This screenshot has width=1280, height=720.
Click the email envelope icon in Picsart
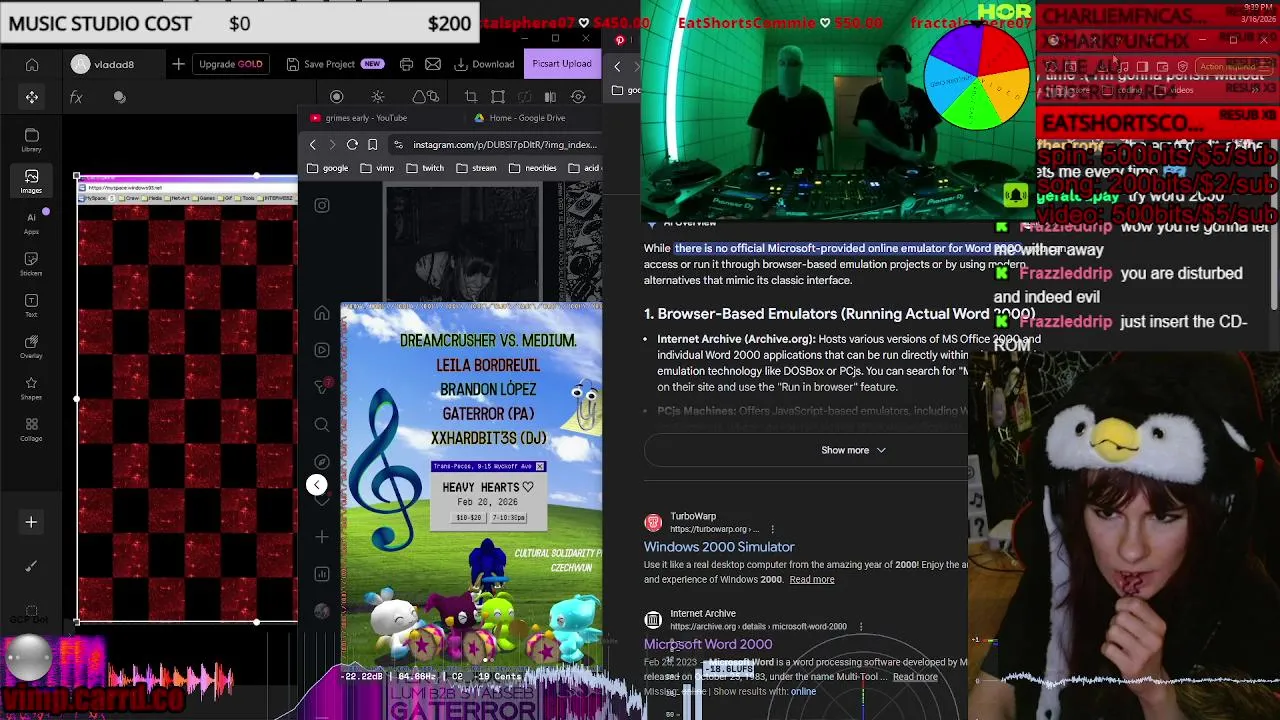tap(433, 64)
